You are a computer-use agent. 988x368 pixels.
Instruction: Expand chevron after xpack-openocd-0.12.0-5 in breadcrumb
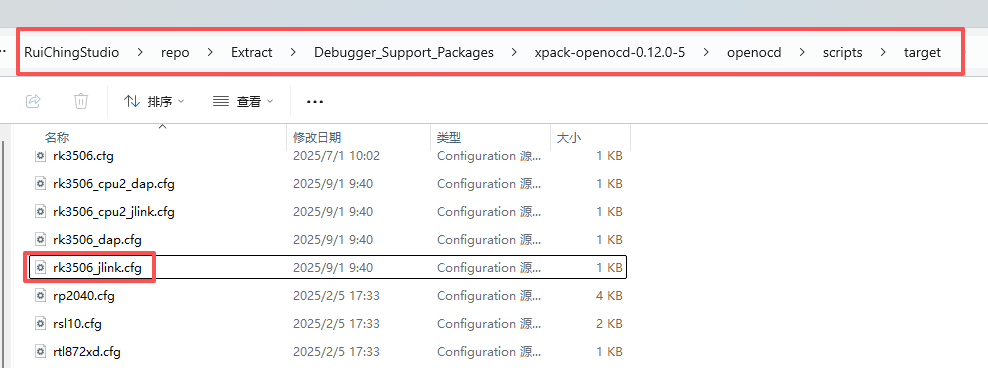(706, 52)
